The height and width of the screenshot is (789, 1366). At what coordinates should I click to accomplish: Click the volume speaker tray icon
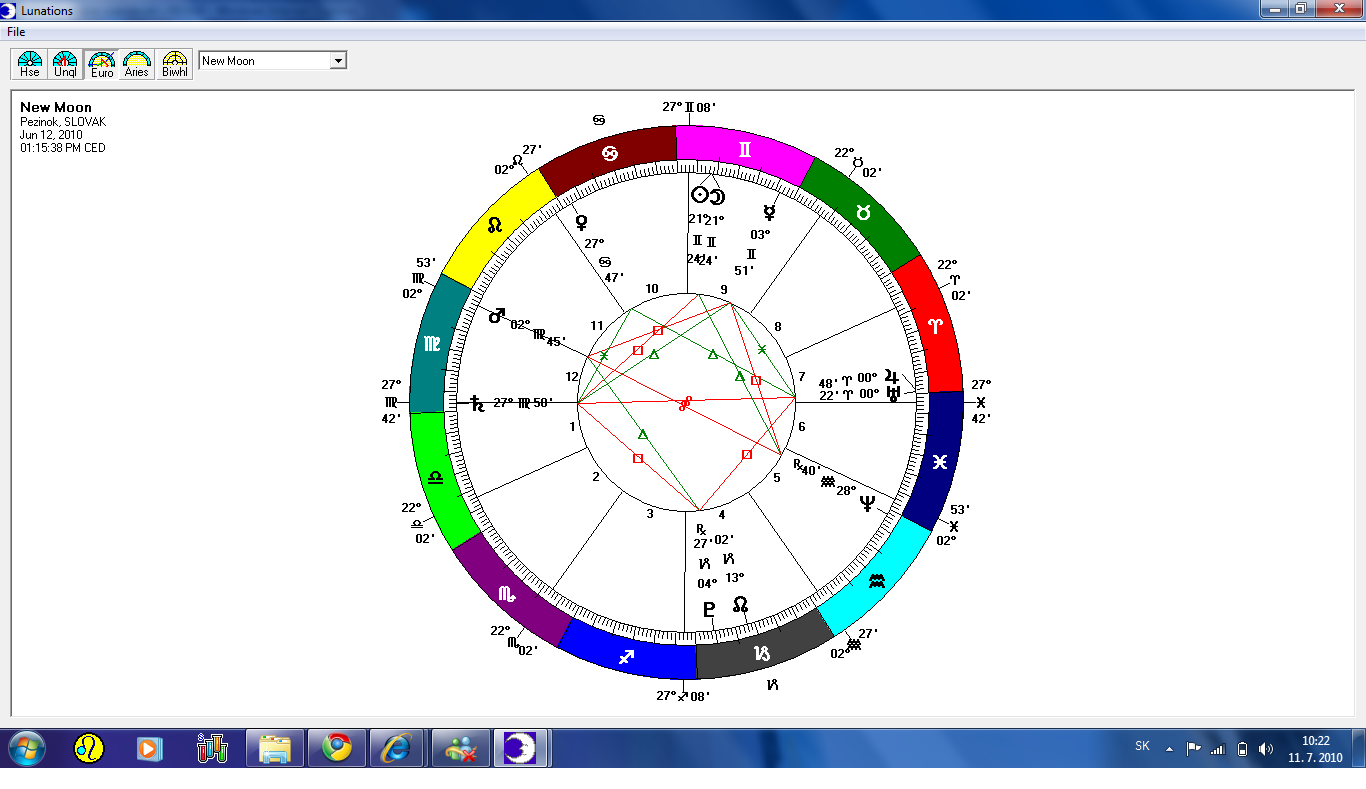(x=1265, y=748)
